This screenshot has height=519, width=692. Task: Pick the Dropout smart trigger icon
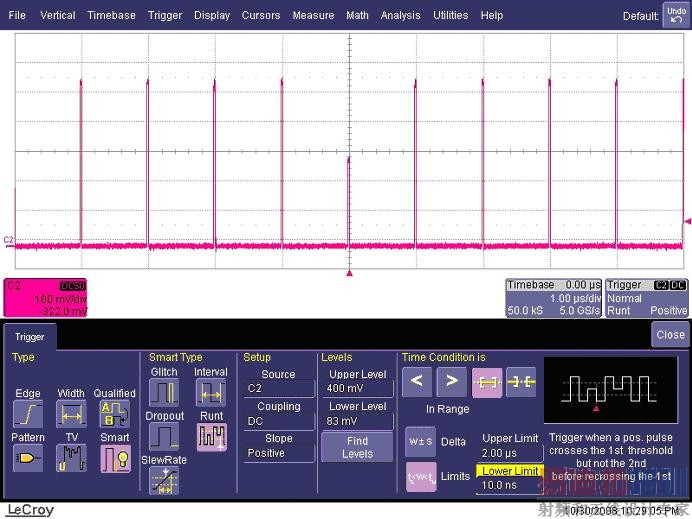[163, 436]
